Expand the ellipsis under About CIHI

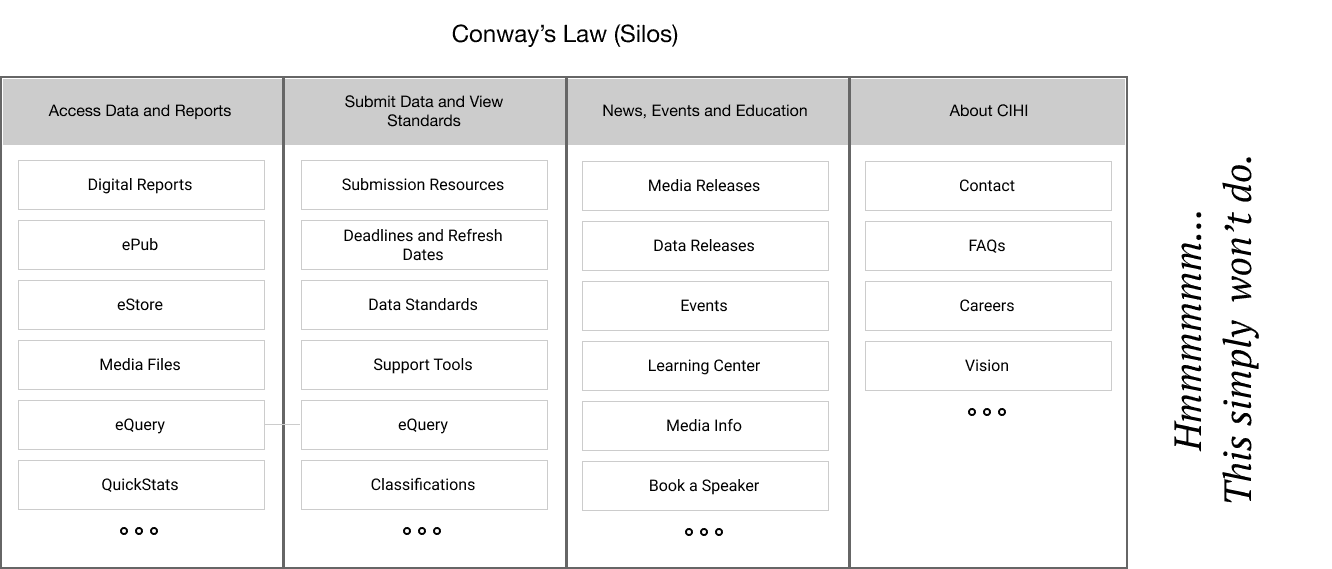point(987,412)
